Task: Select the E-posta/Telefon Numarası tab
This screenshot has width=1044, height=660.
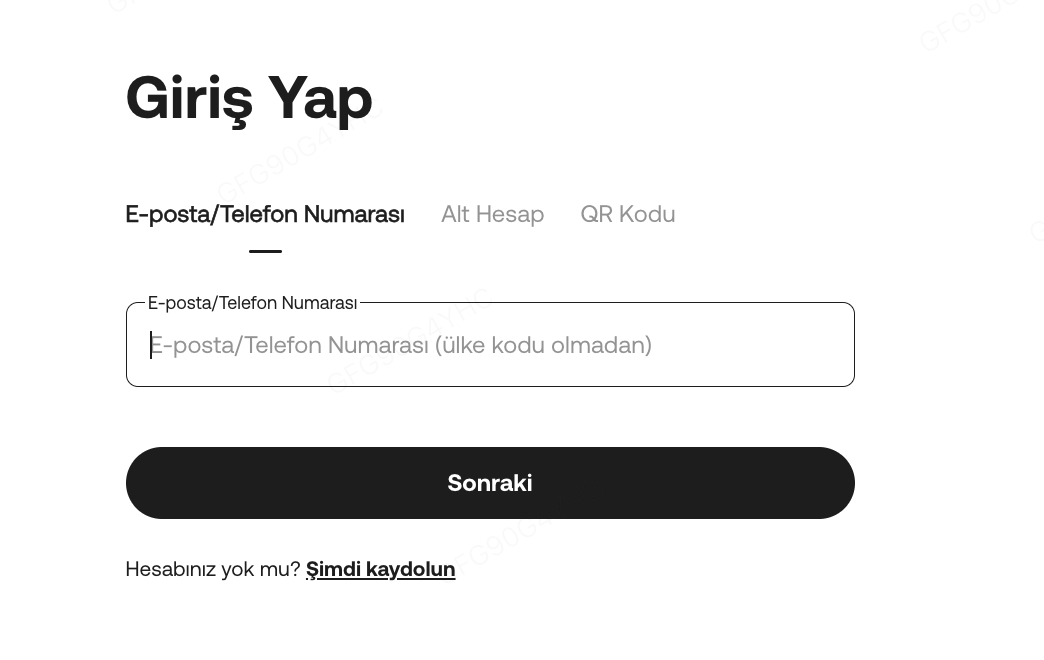Action: [x=265, y=214]
